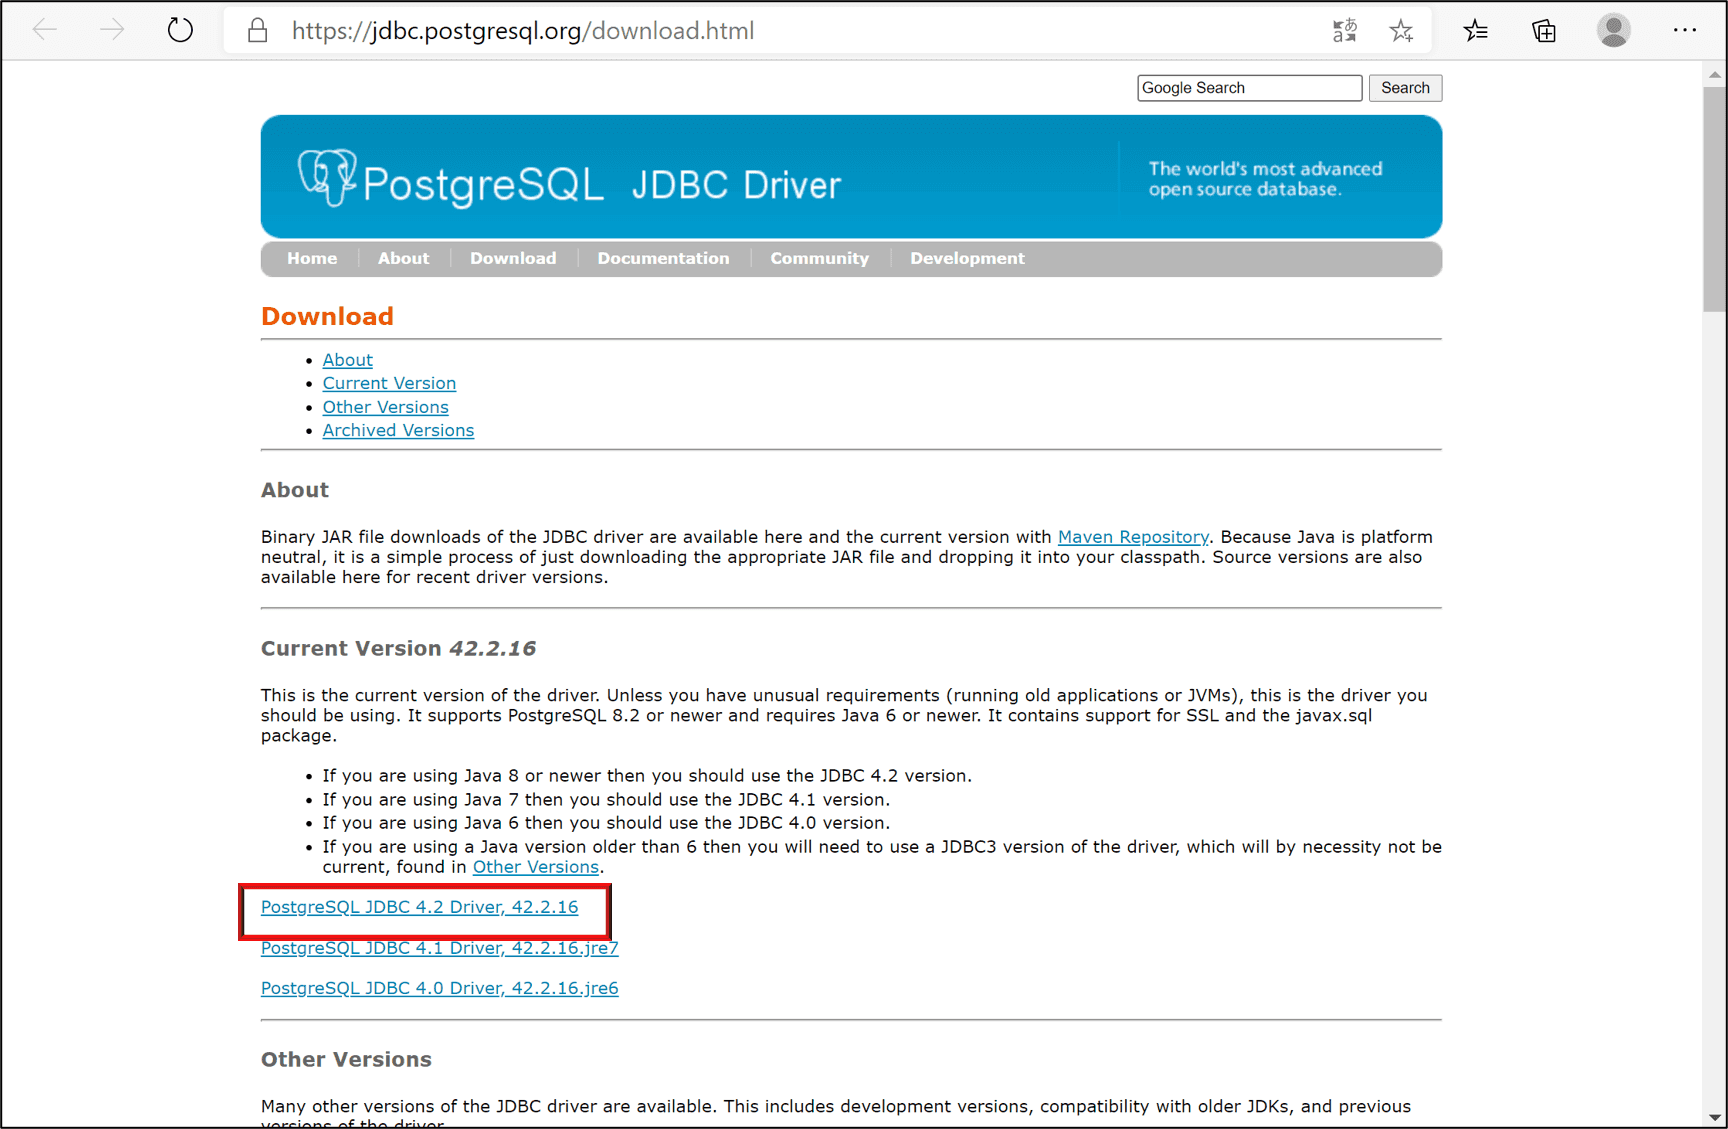Click the PostgreSQL JDBC Driver banner title

601,184
